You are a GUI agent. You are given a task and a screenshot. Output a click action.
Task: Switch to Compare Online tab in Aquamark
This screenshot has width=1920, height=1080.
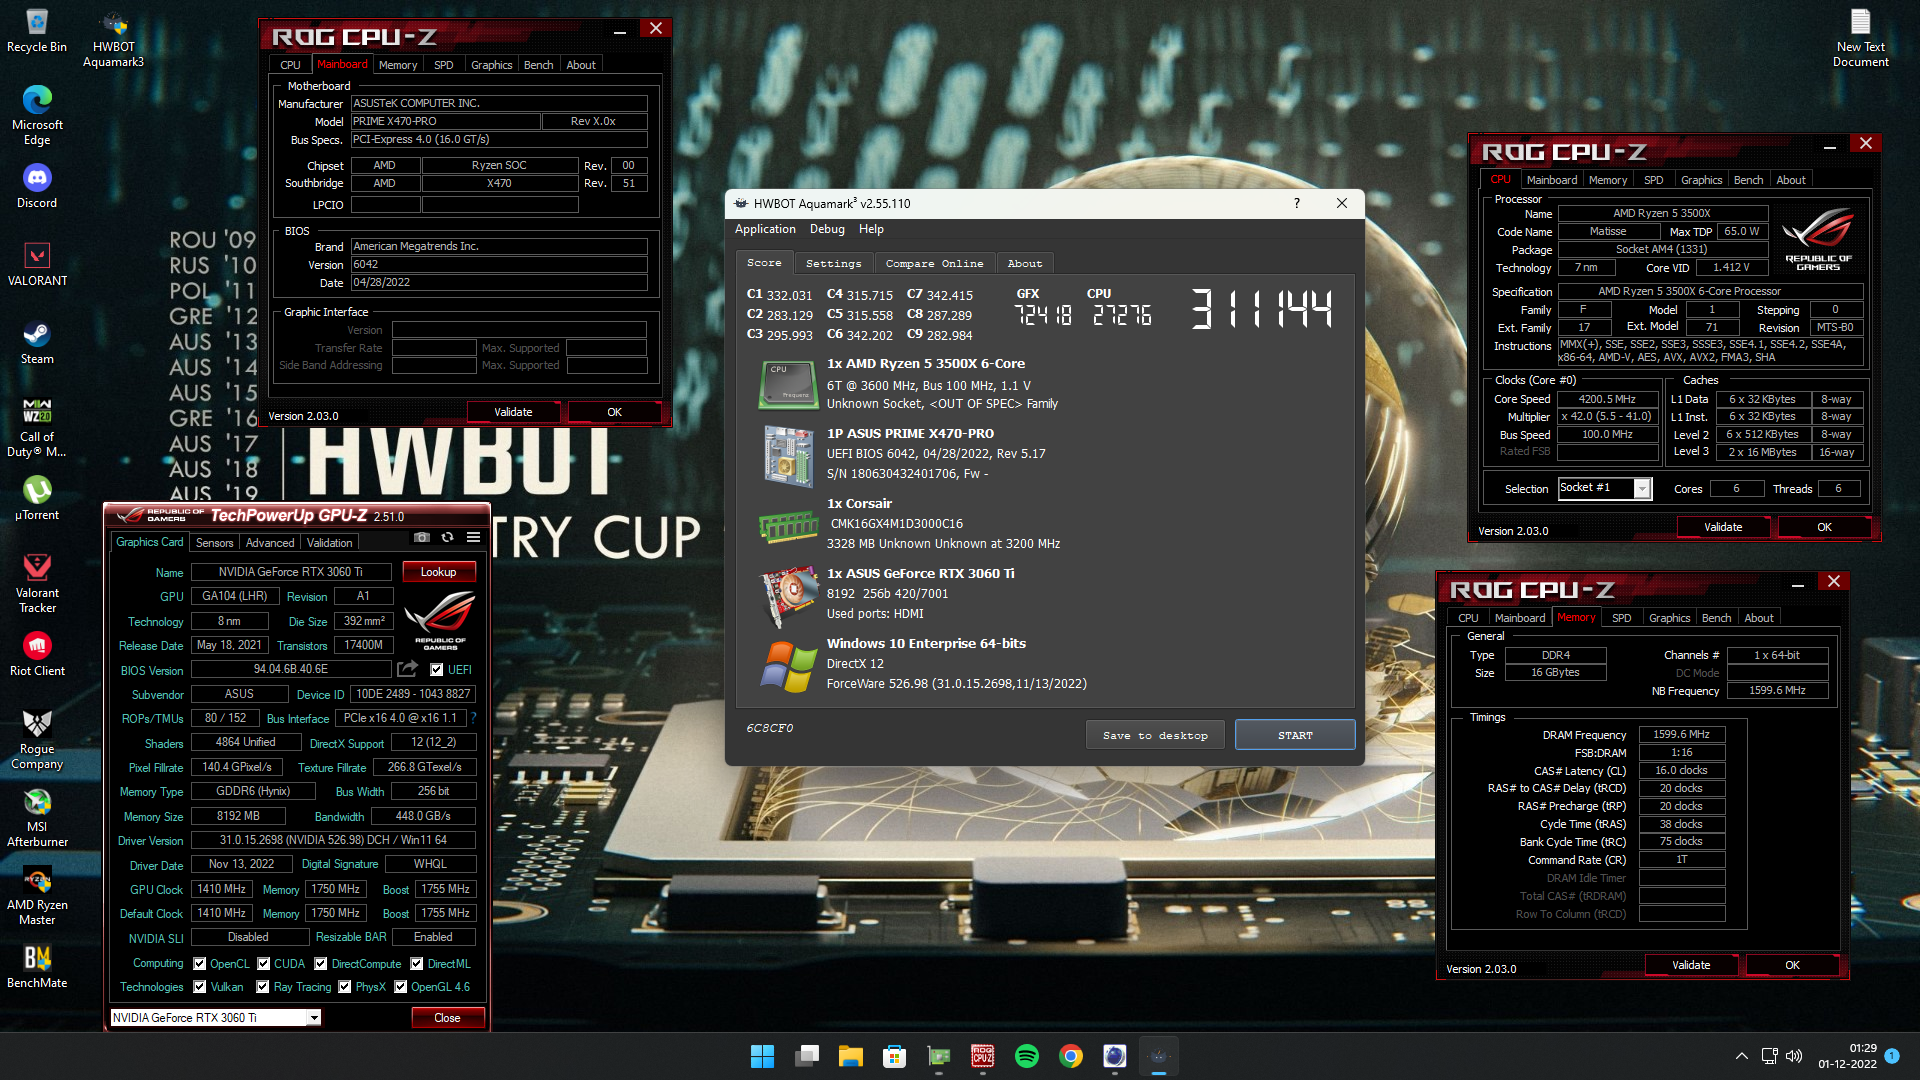click(935, 264)
